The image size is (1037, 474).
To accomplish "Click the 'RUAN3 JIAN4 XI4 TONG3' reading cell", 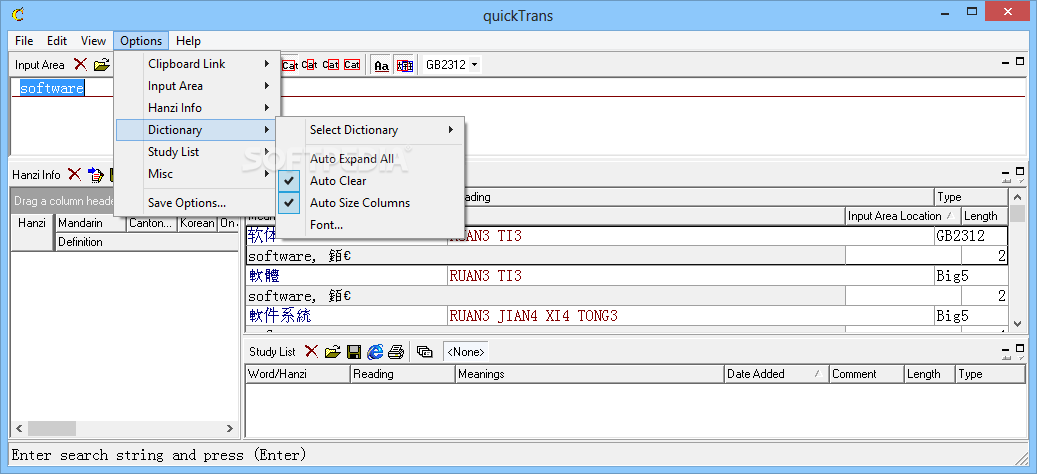I will pyautogui.click(x=691, y=316).
